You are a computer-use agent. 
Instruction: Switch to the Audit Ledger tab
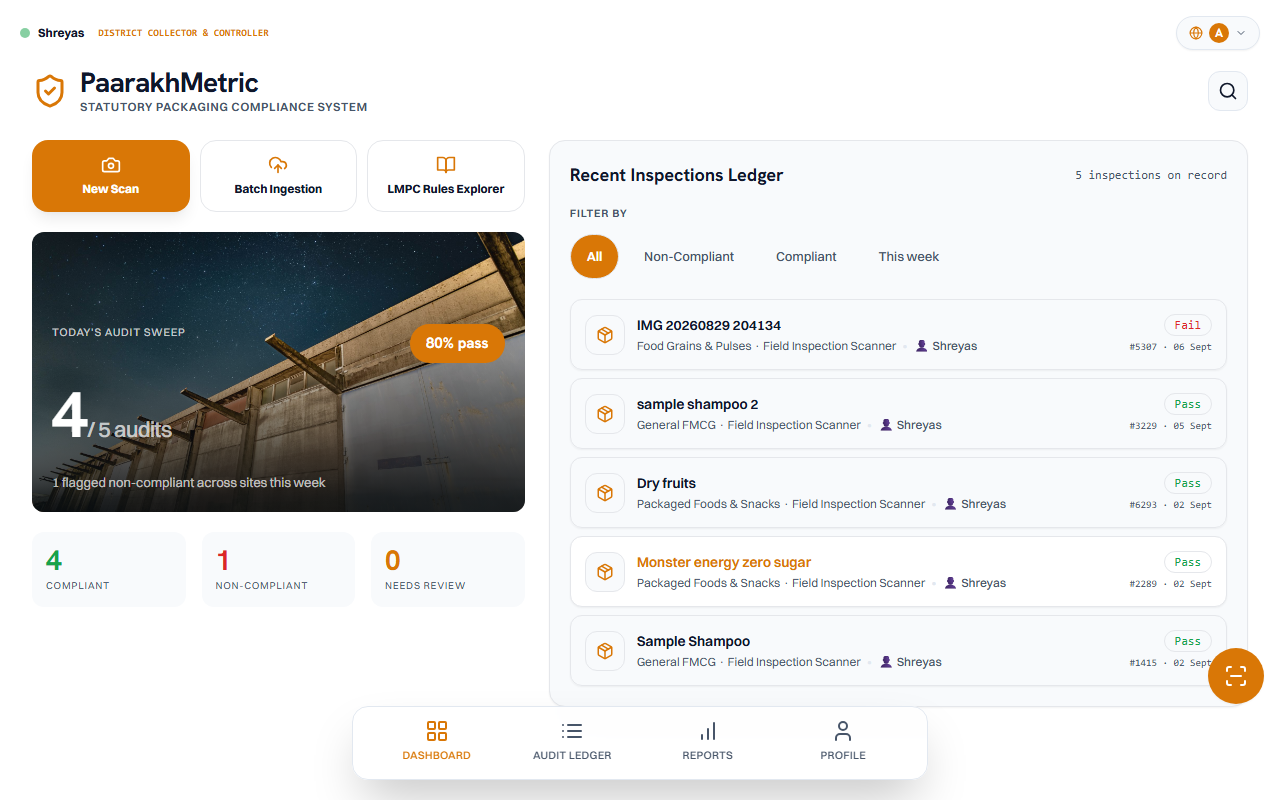coord(572,741)
